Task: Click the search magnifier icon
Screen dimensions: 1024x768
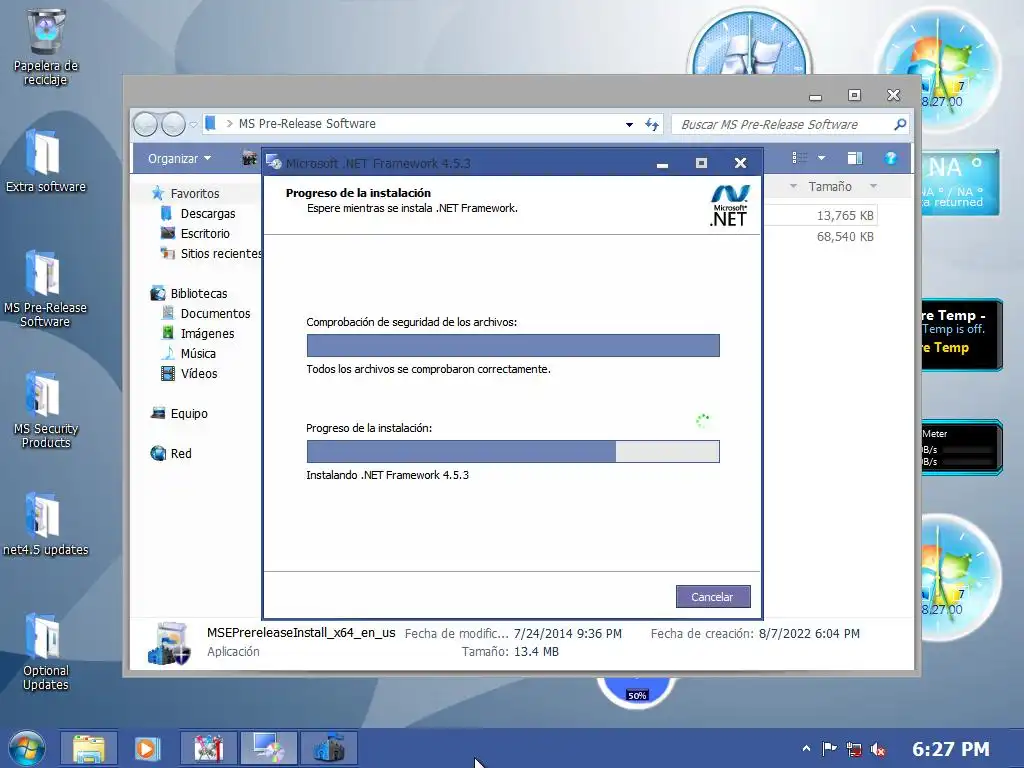Action: [900, 124]
